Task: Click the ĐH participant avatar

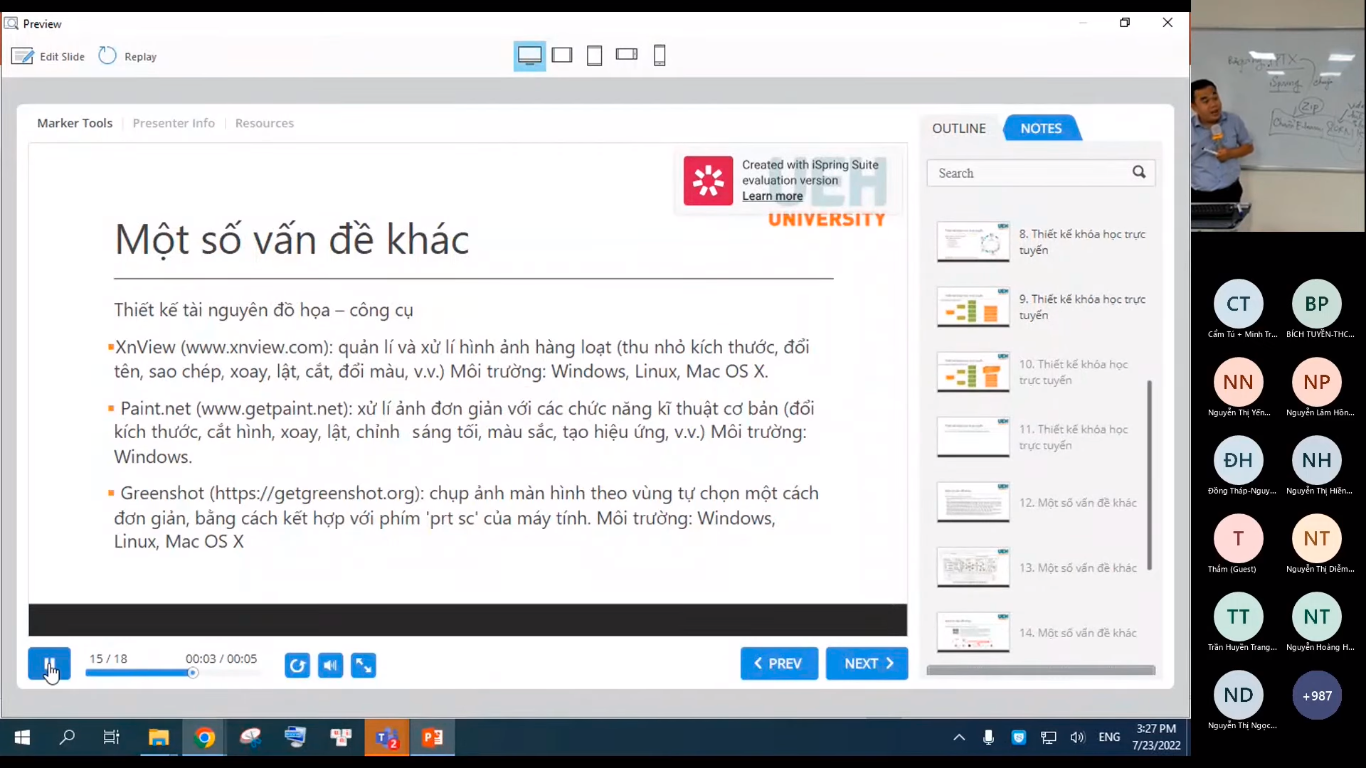Action: pyautogui.click(x=1238, y=460)
